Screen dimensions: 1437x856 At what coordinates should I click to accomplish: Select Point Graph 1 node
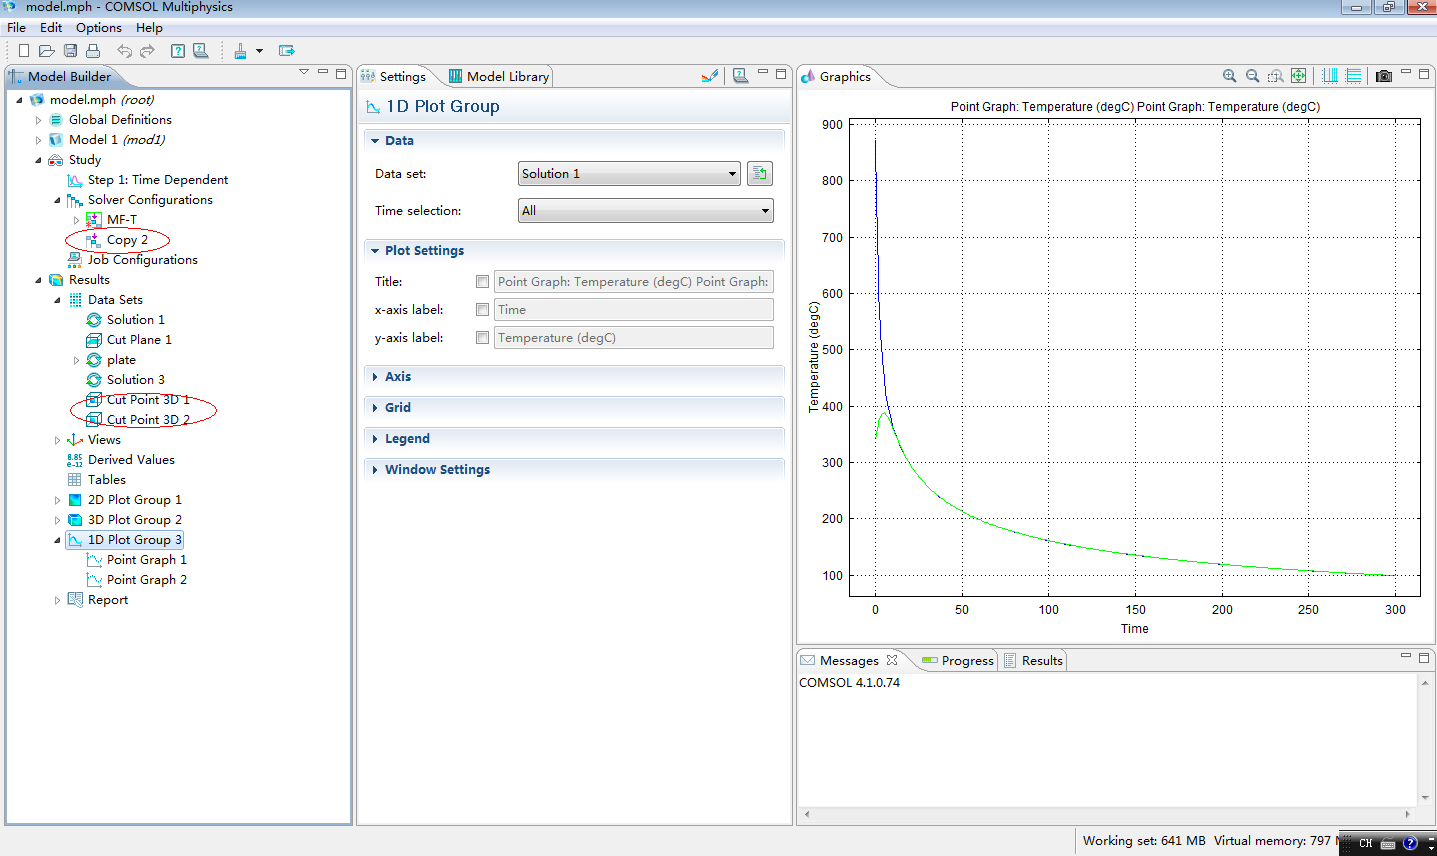click(146, 560)
